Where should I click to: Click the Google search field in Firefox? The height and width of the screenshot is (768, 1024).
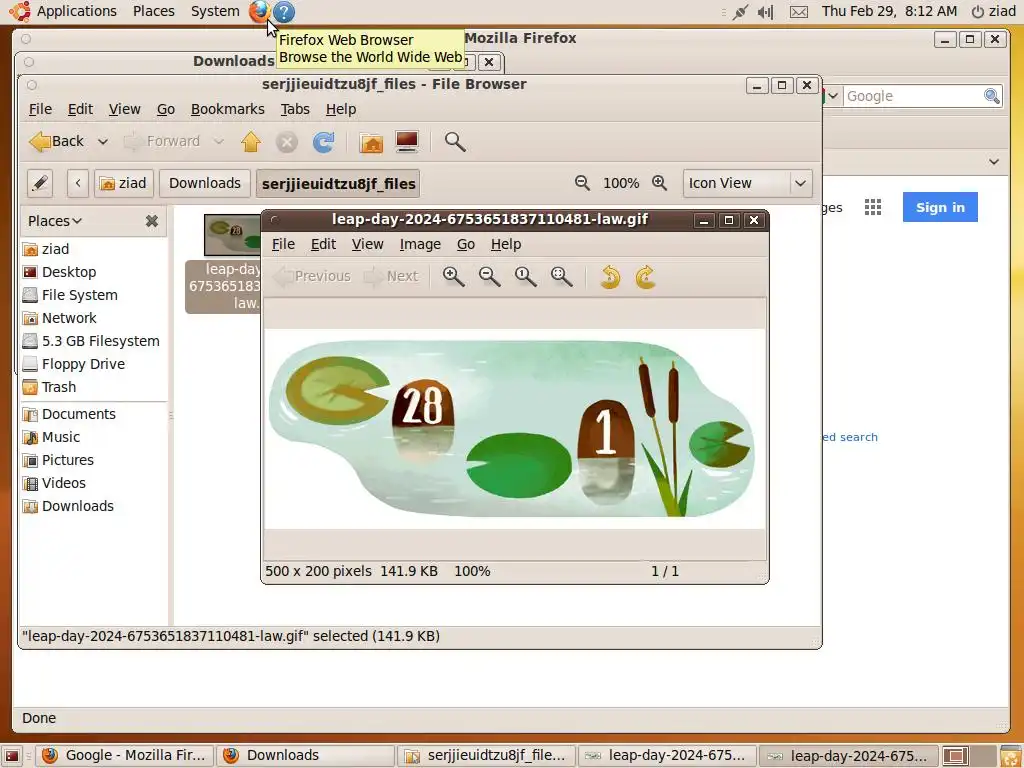[x=913, y=96]
